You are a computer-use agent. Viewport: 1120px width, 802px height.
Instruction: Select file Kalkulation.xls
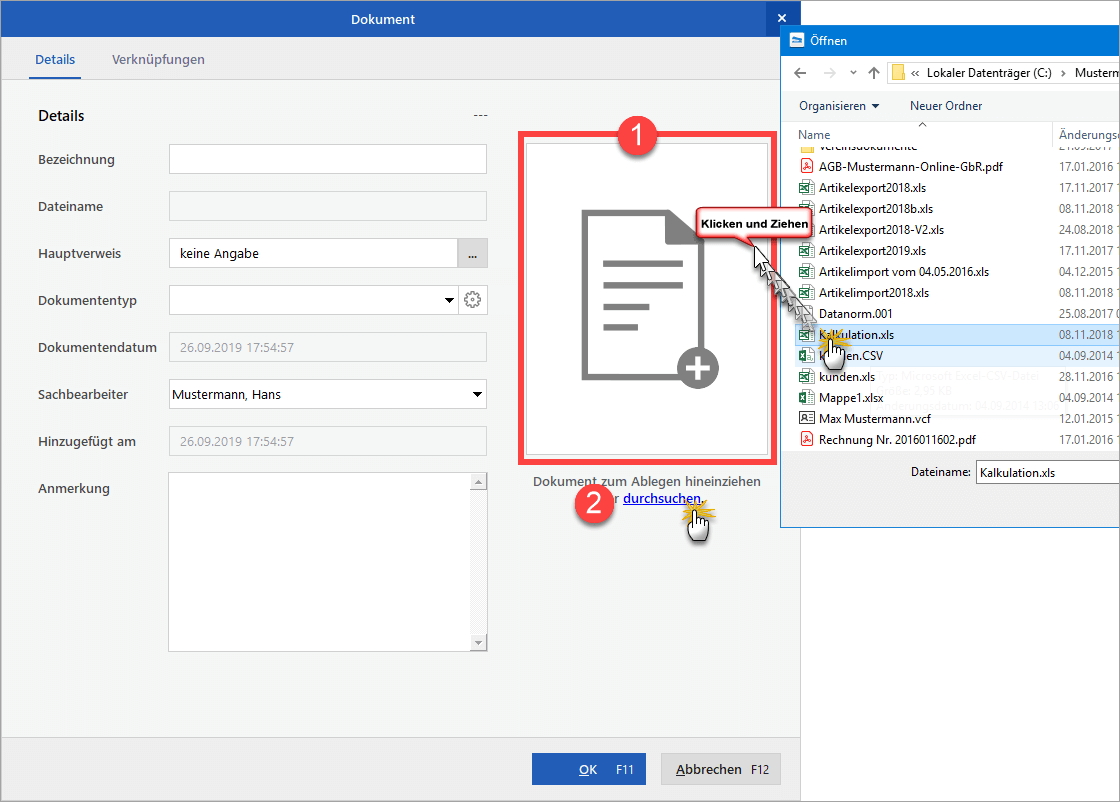(x=957, y=335)
